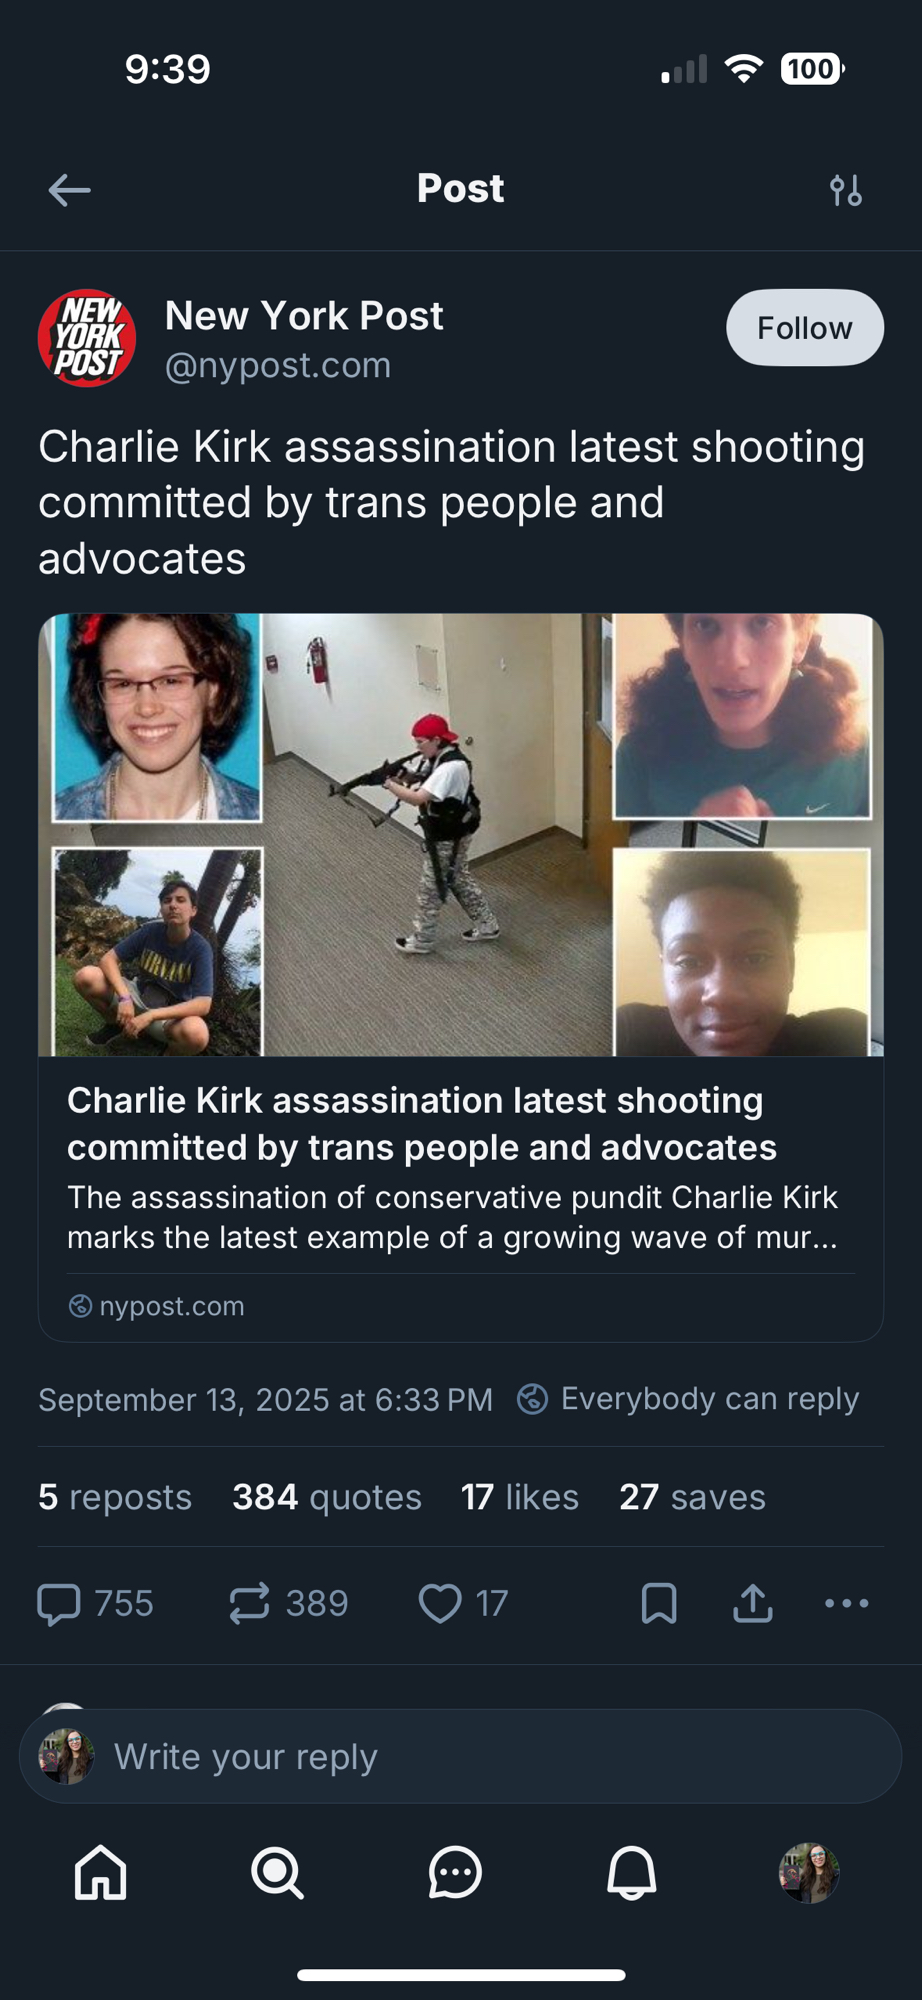
Task: Tap the Write your reply field
Action: click(461, 1756)
